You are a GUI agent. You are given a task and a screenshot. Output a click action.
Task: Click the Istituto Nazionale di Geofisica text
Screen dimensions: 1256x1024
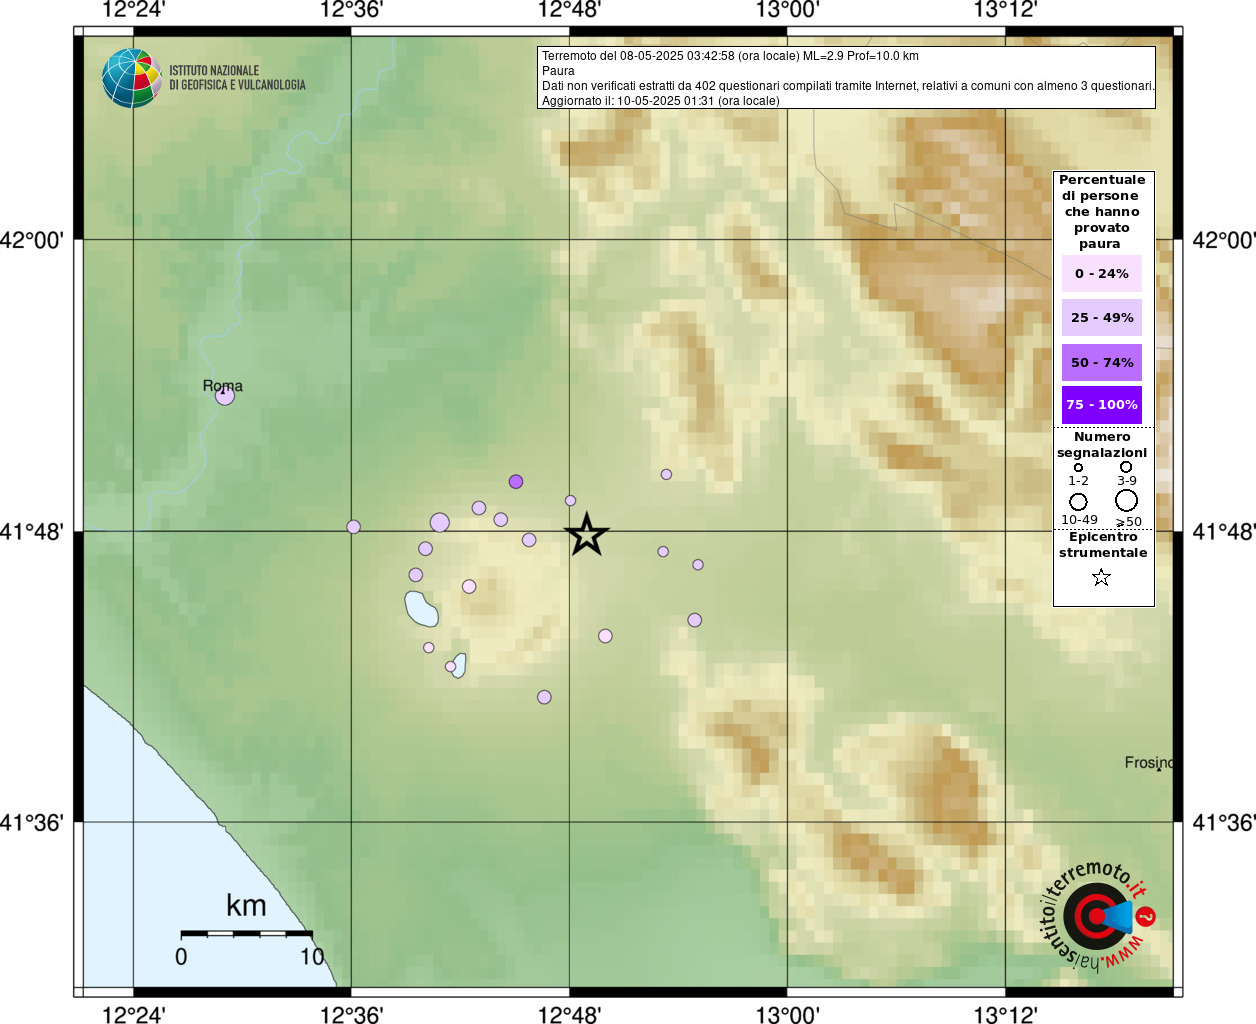click(237, 78)
